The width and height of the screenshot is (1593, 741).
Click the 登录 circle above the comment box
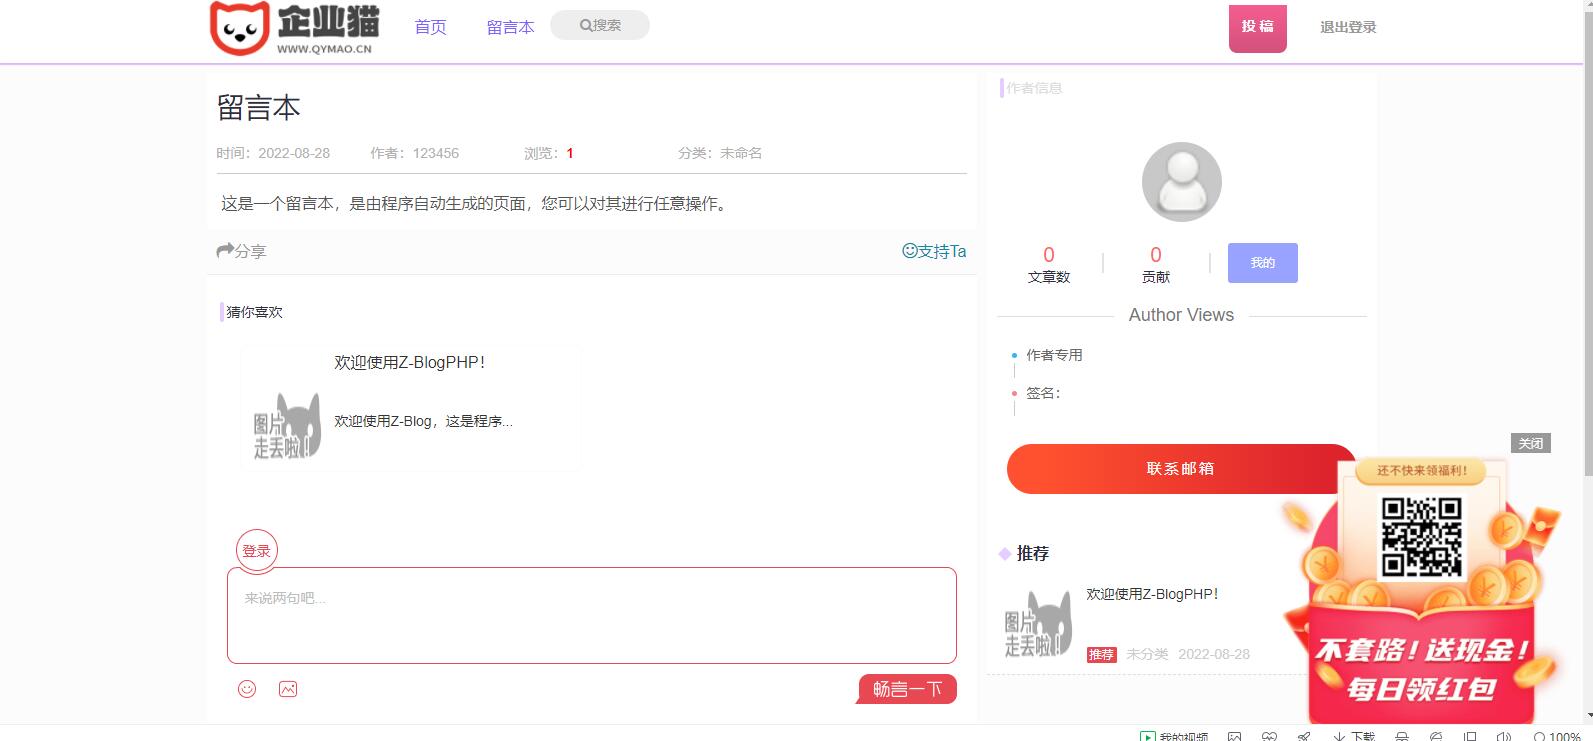pos(257,551)
